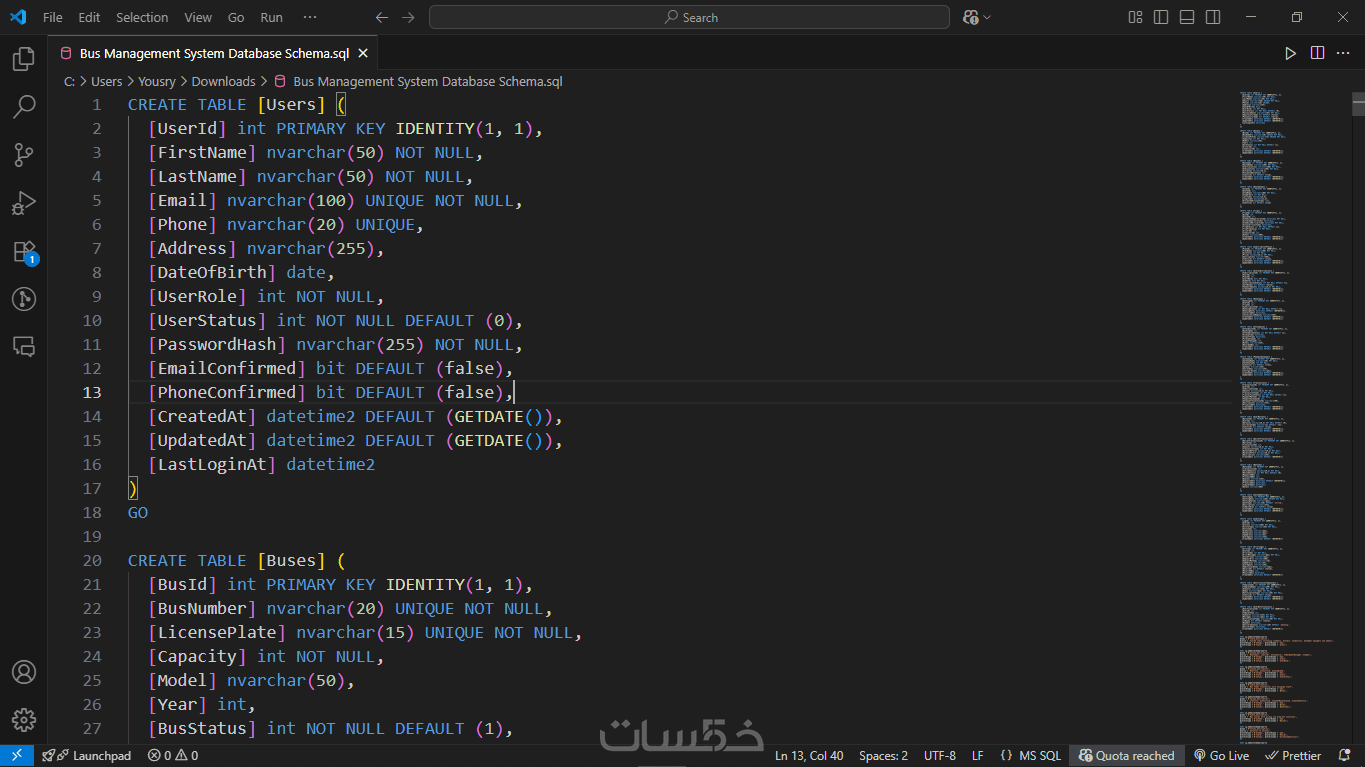Open the Explorer view in activity bar

pyautogui.click(x=24, y=59)
